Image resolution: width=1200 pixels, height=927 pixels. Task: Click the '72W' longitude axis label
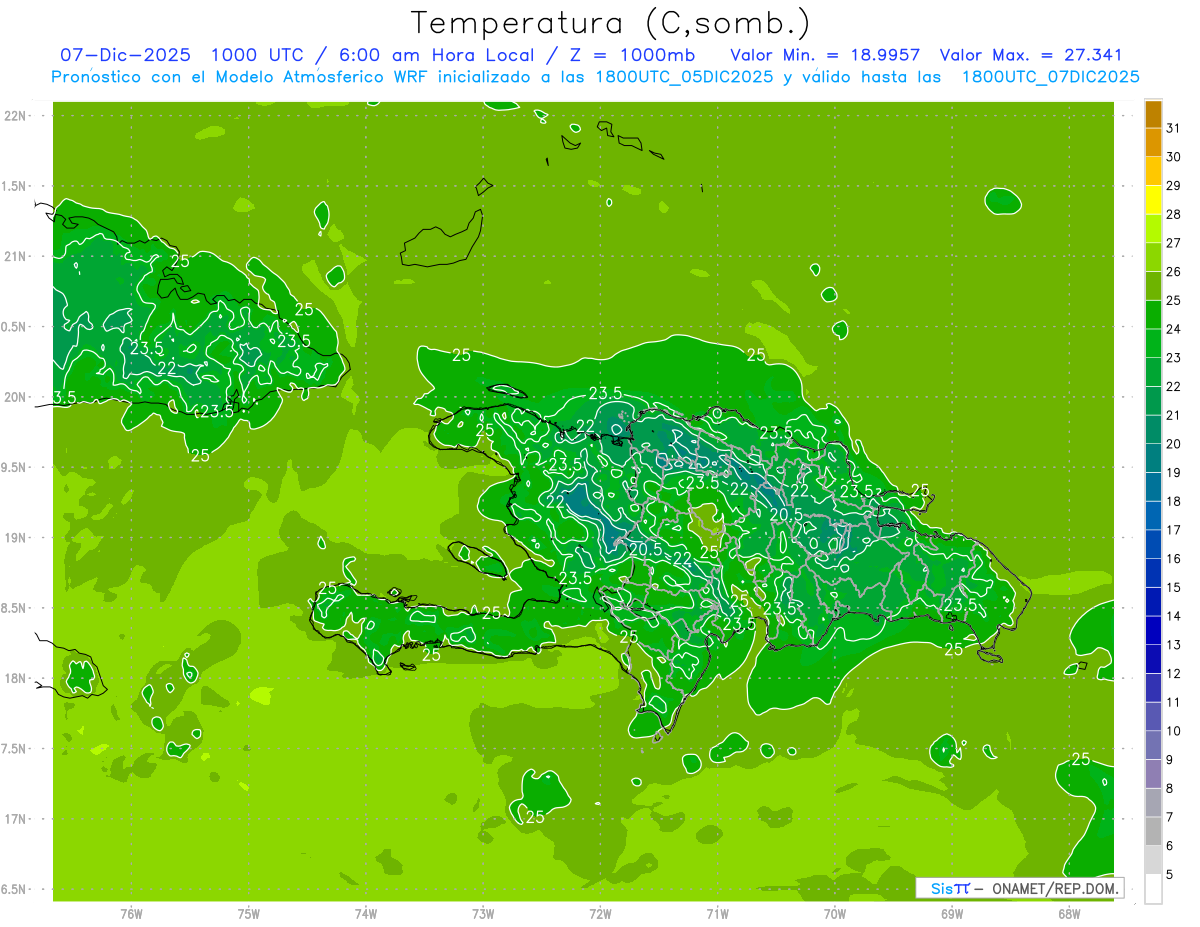click(600, 913)
